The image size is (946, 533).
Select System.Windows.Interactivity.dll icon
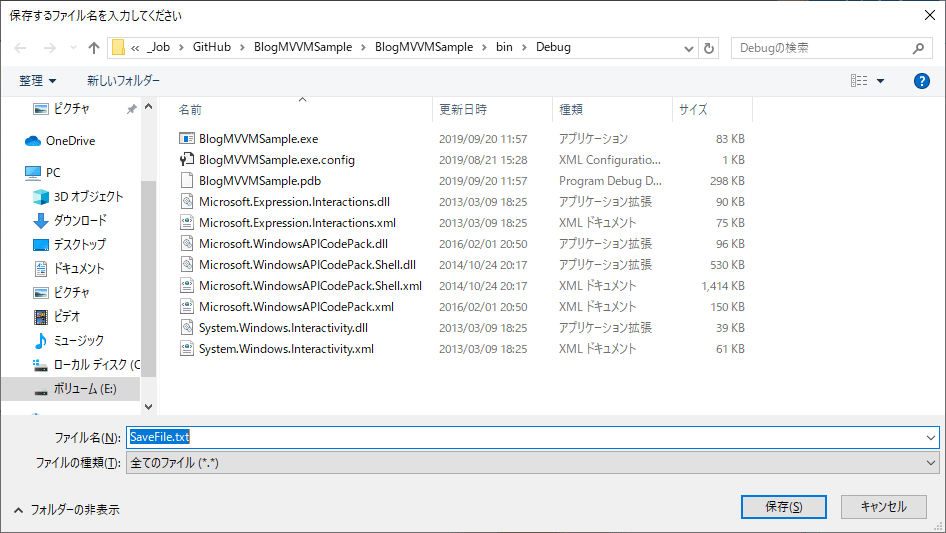click(187, 328)
